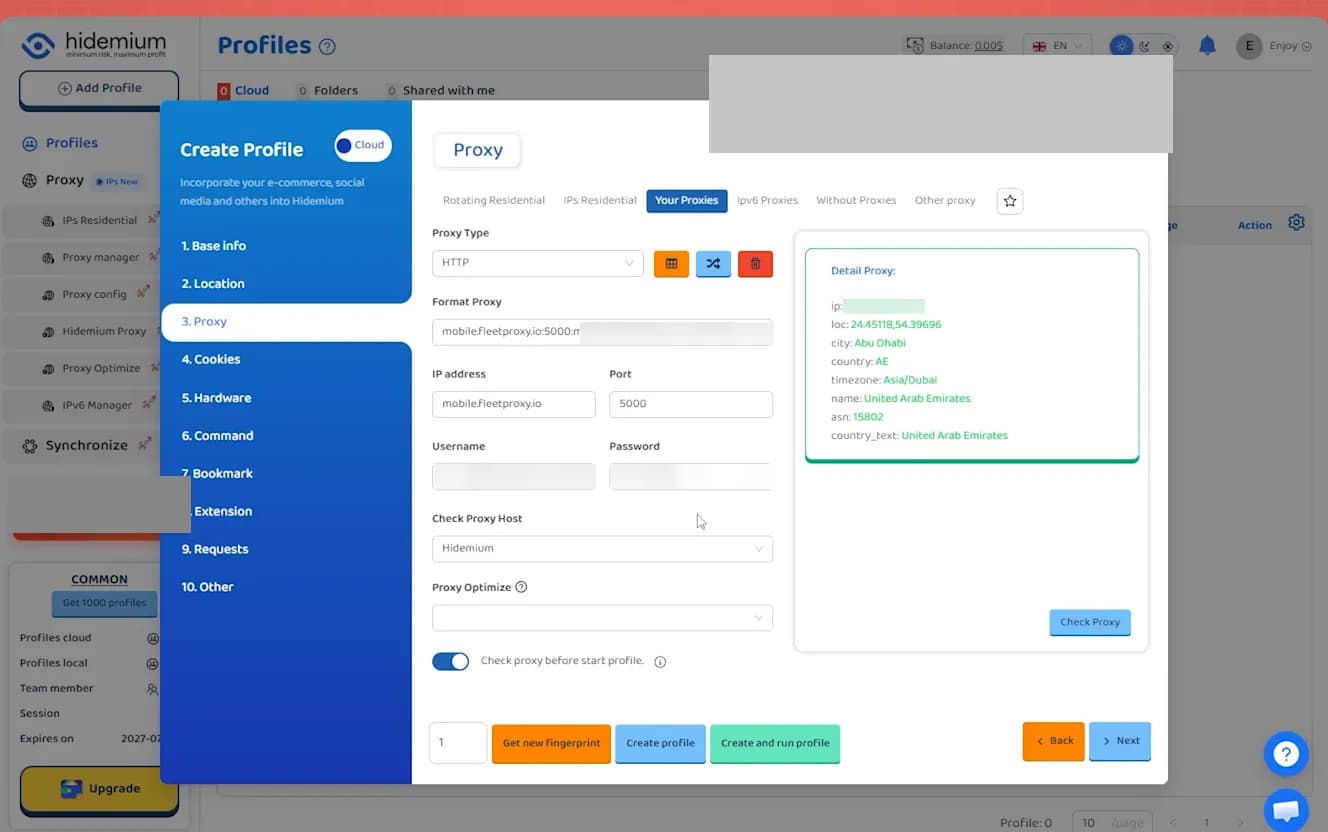Select the Without Proxies tab
Image resolution: width=1328 pixels, height=832 pixels.
[856, 200]
